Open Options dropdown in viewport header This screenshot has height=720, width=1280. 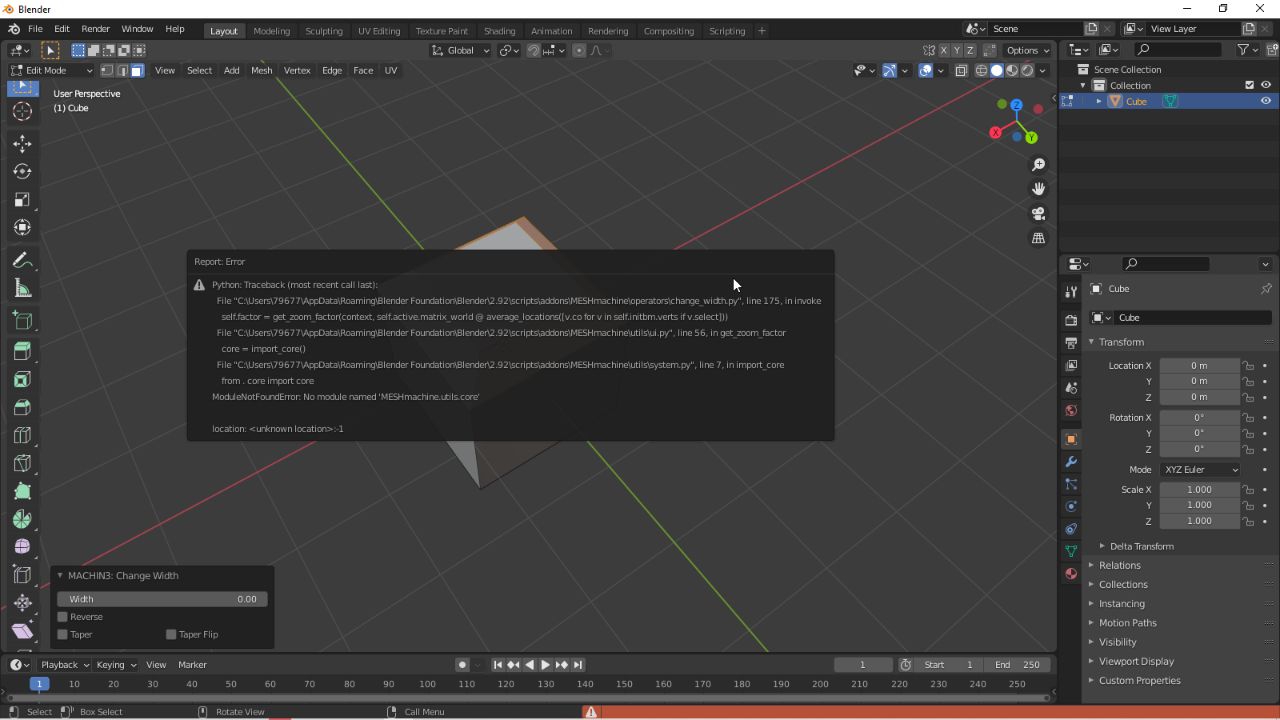pyautogui.click(x=1027, y=50)
